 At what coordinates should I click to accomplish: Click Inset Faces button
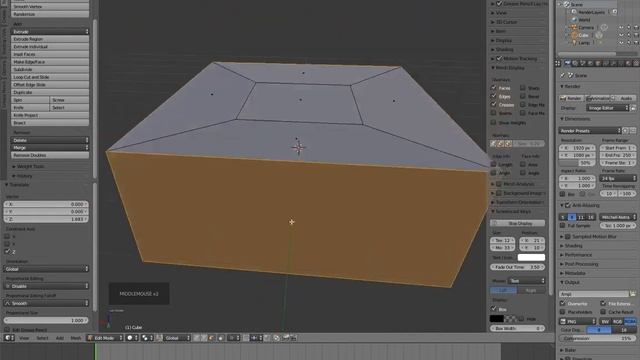[x=50, y=54]
